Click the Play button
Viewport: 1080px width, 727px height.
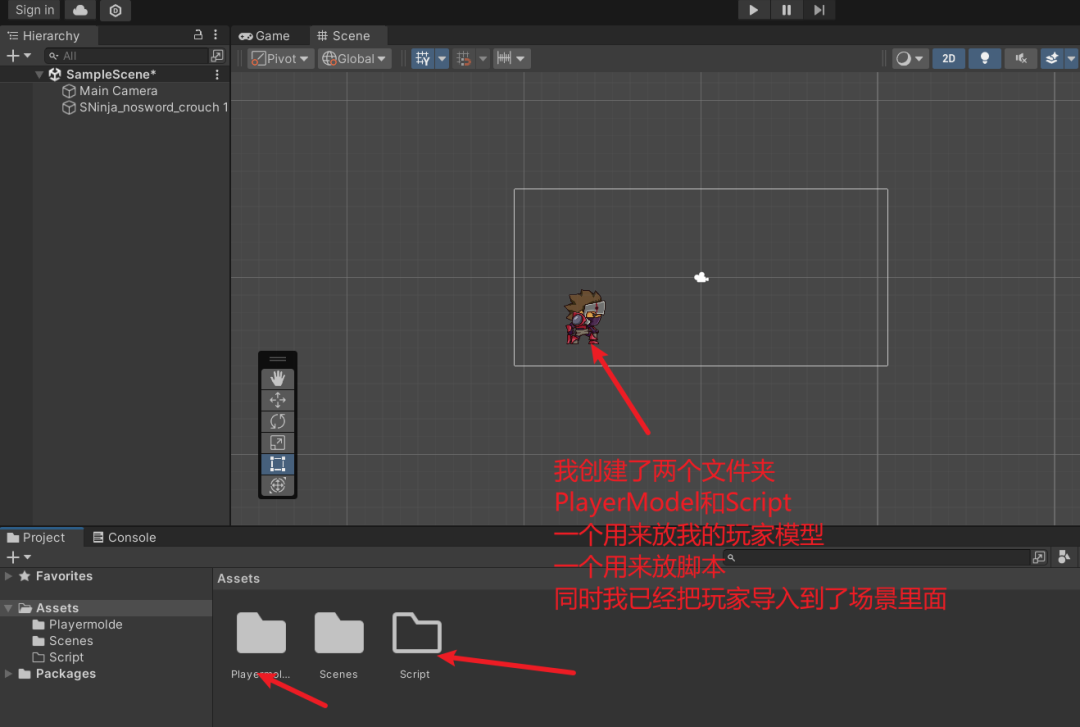pyautogui.click(x=754, y=10)
